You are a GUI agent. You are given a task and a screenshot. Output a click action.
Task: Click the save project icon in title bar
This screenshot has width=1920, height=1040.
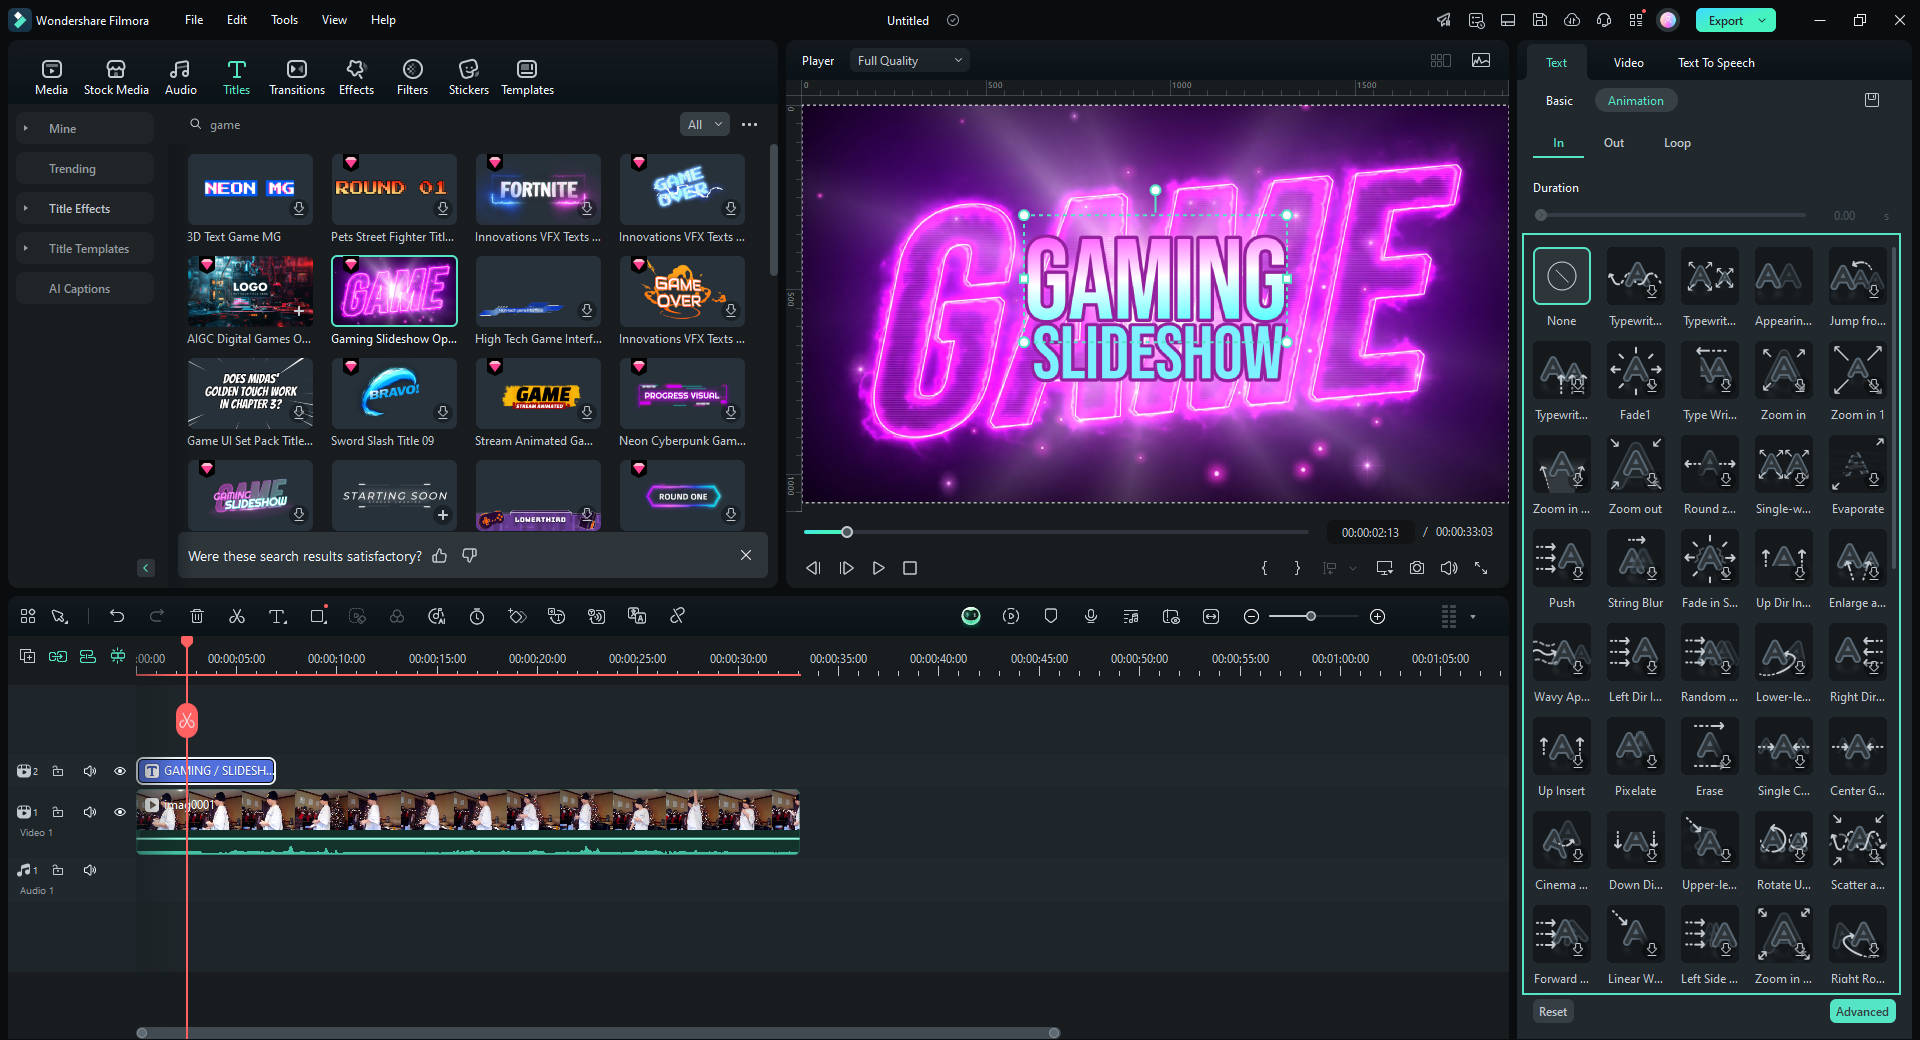[1540, 20]
